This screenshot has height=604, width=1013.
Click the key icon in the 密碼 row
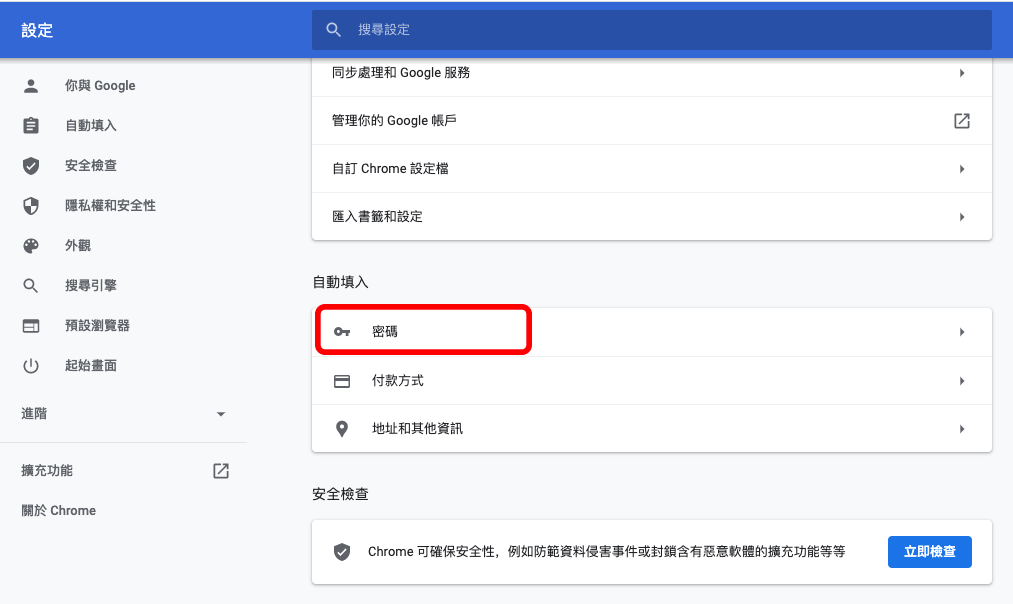(x=342, y=332)
